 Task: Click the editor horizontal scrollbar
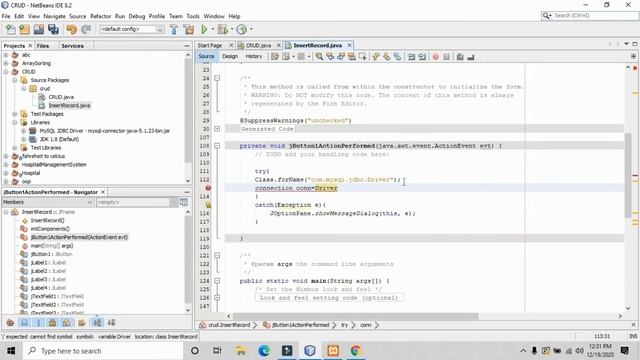coord(355,316)
